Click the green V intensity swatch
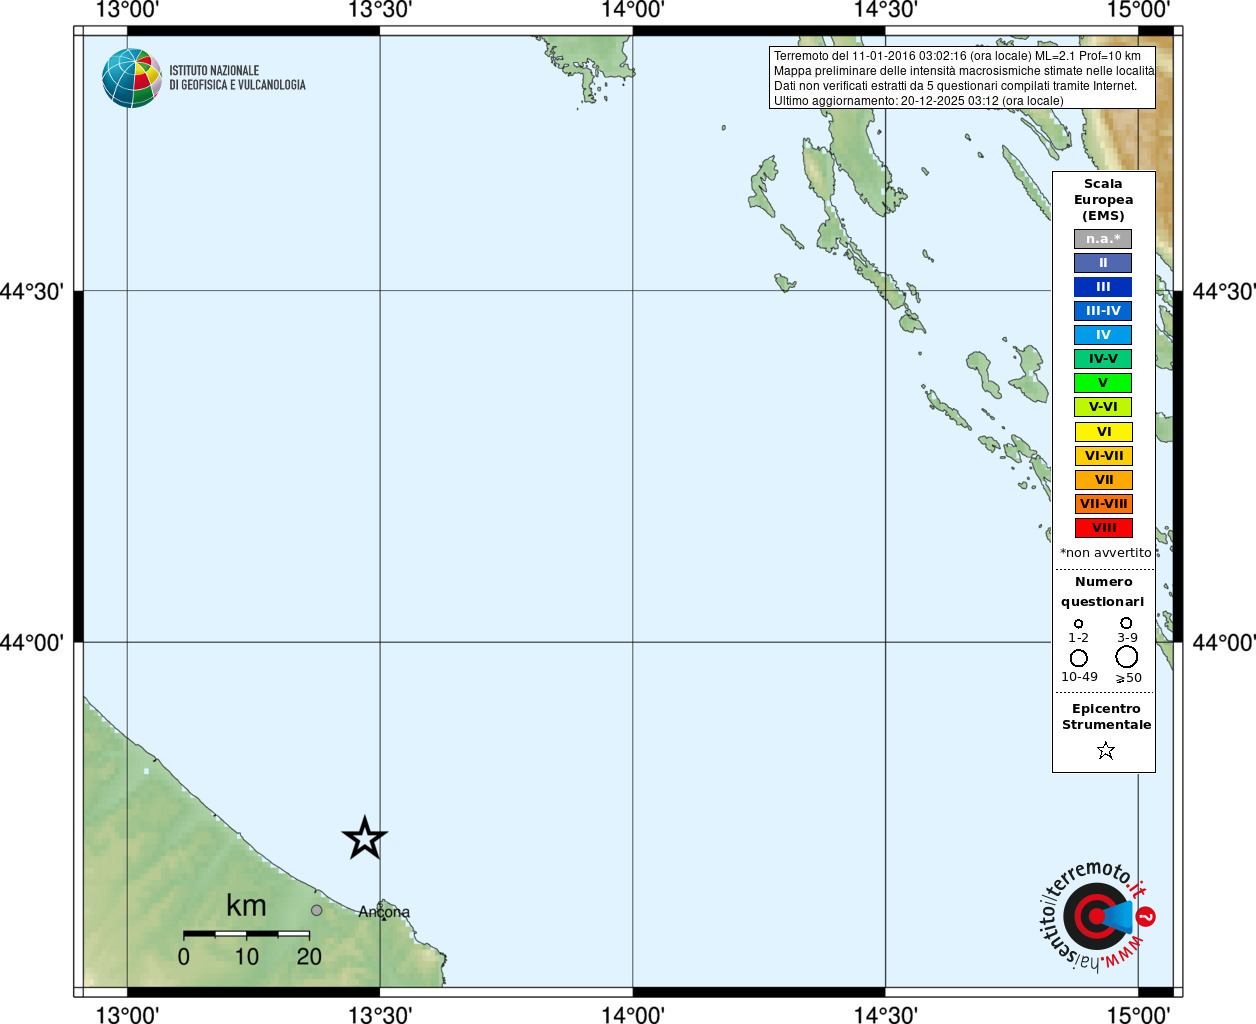Viewport: 1256px width, 1024px height. (x=1103, y=383)
